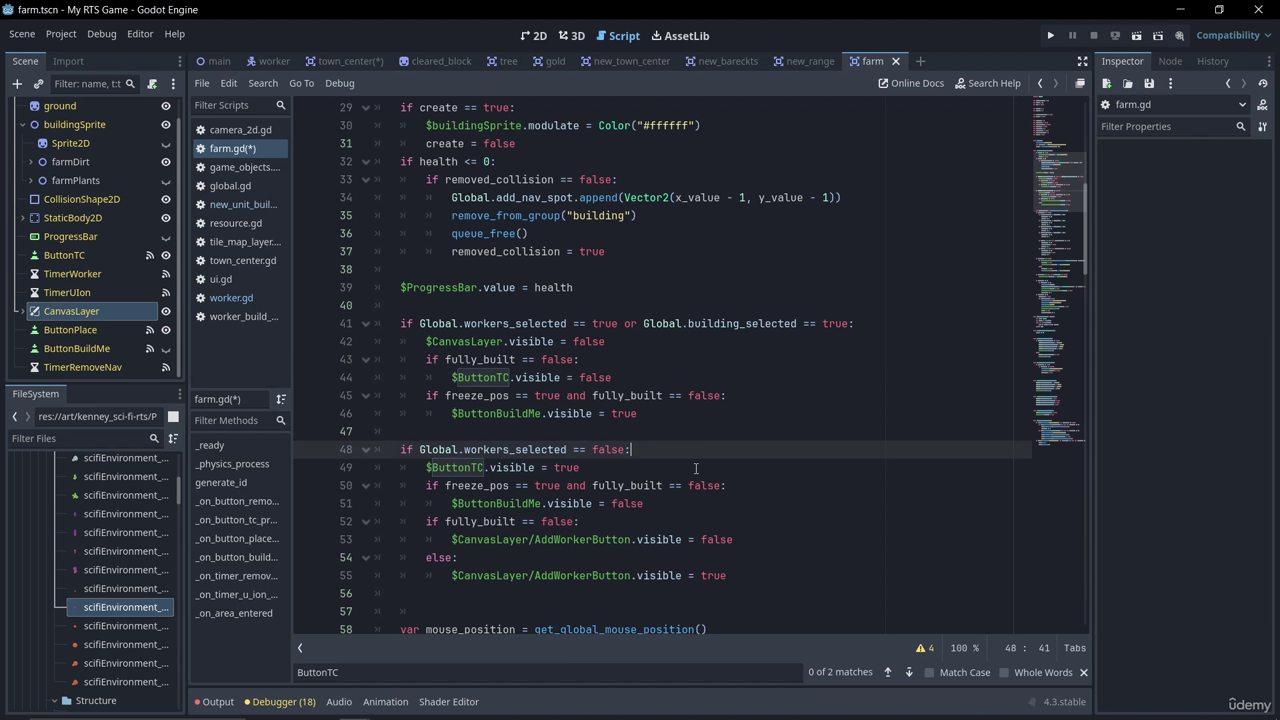
Task: Collapse the buildingSprite node
Action: 23,125
